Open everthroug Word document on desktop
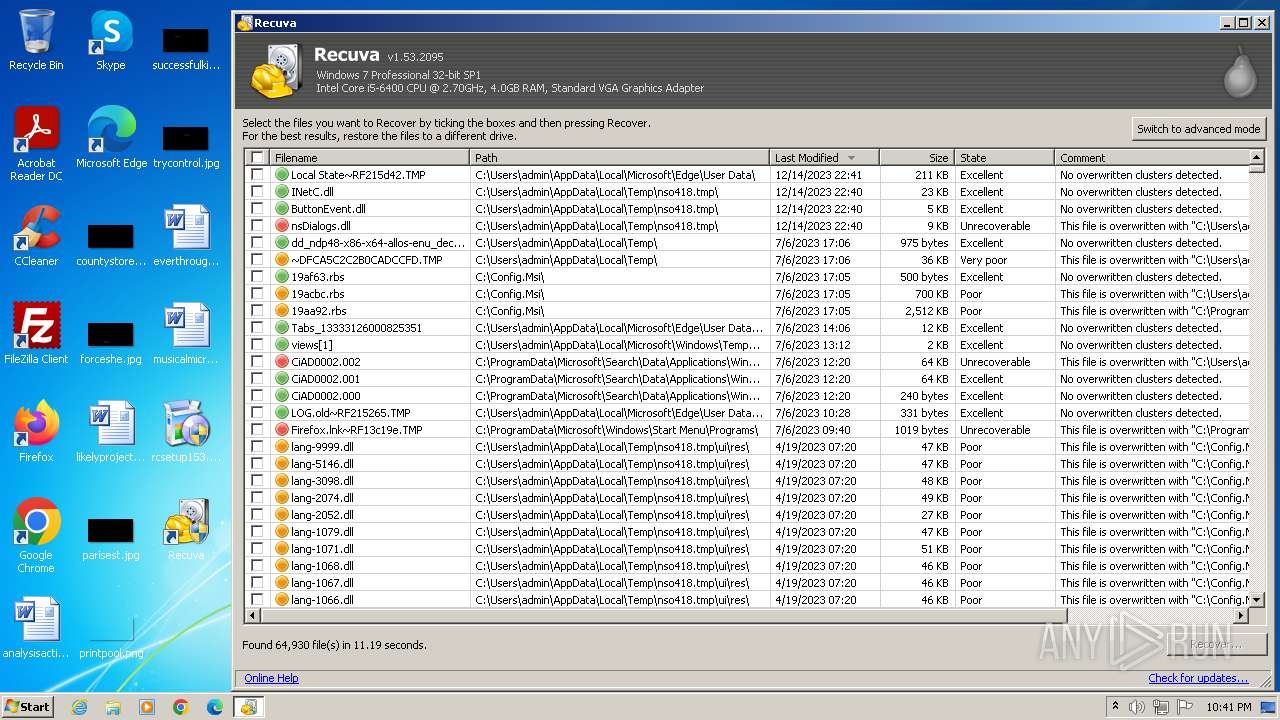This screenshot has height=720, width=1280. [186, 236]
